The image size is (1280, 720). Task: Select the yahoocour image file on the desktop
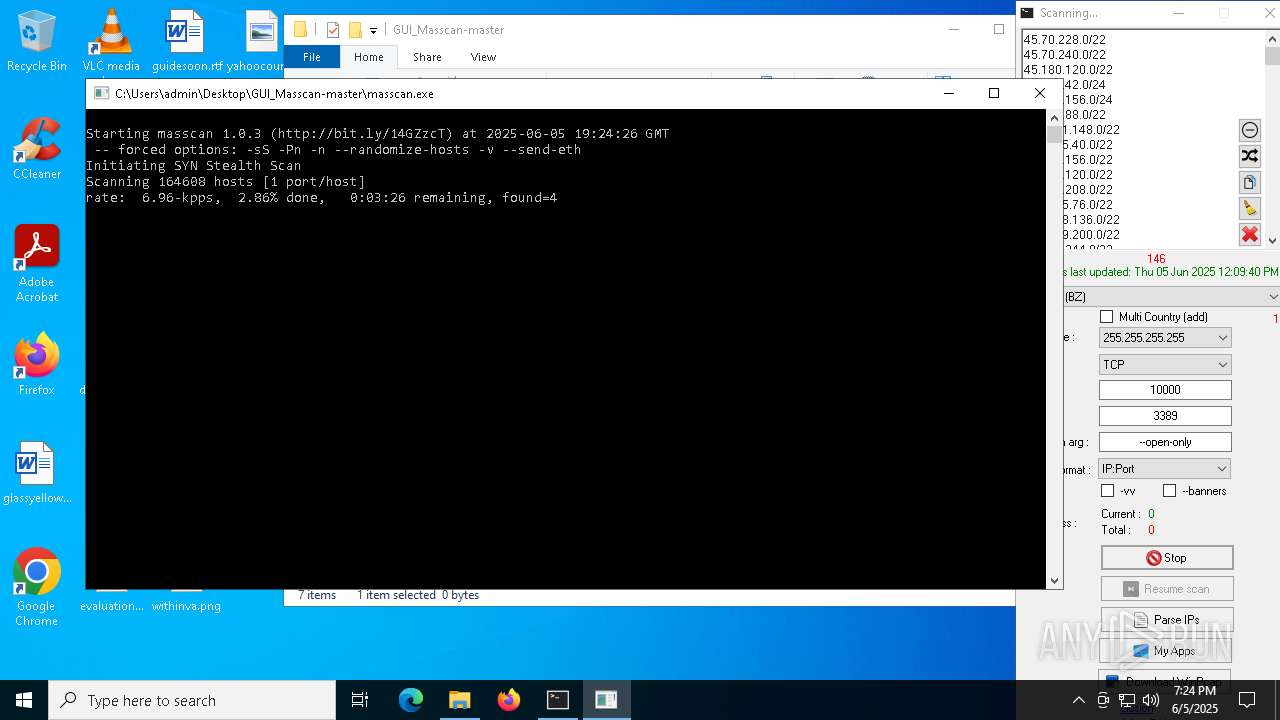(x=259, y=41)
